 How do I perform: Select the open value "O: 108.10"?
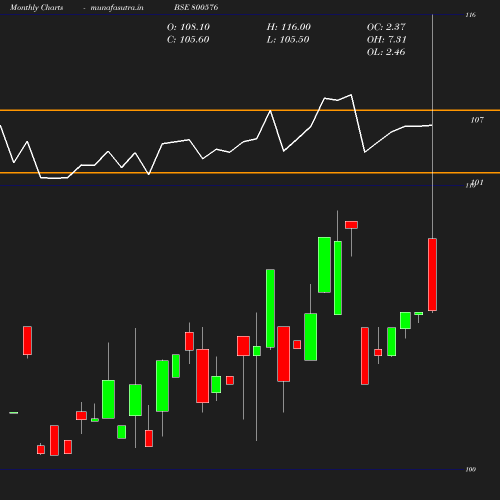(x=188, y=27)
